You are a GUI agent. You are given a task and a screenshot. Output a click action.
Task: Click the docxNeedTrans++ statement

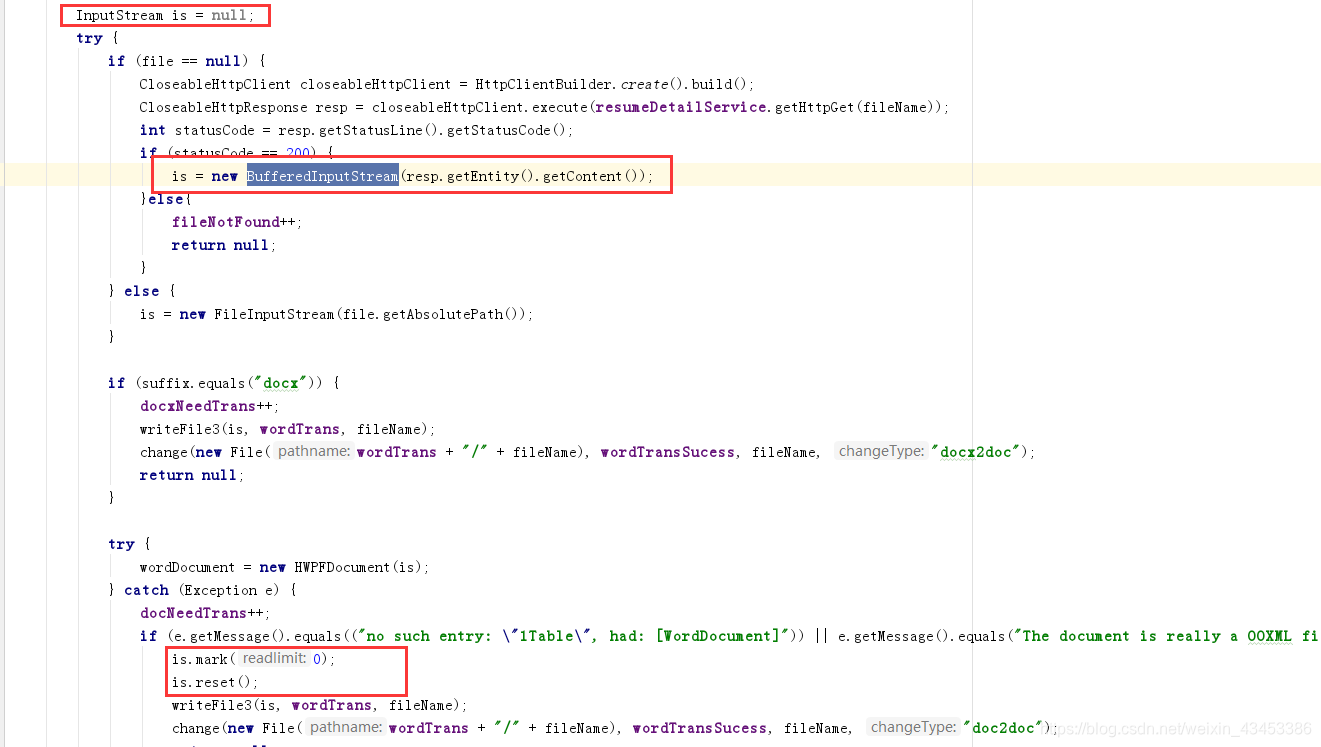point(211,406)
